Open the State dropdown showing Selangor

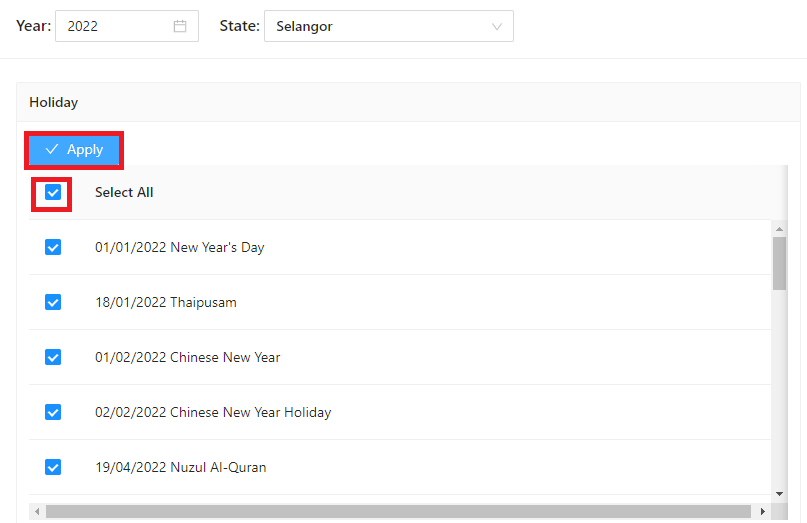pyautogui.click(x=388, y=27)
